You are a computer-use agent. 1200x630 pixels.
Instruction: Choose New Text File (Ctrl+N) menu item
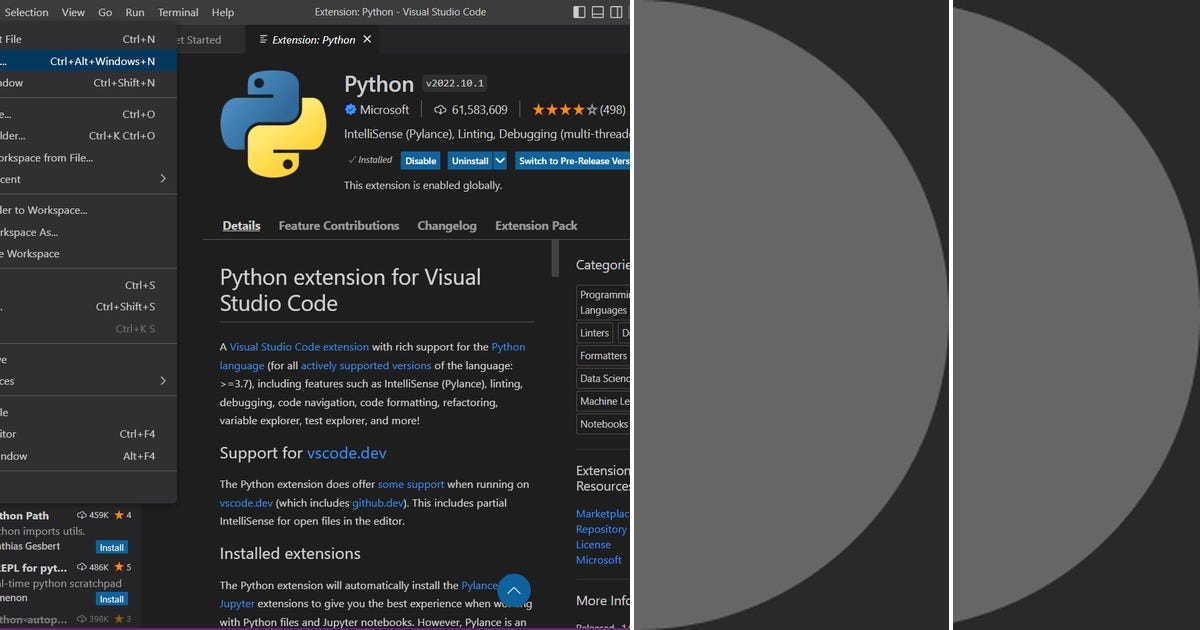click(88, 39)
